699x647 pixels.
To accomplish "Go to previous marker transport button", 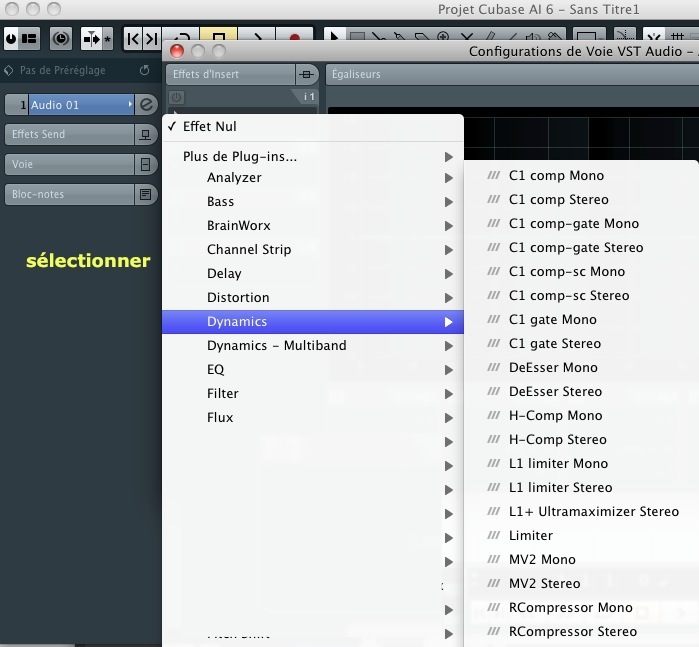I will coord(132,39).
